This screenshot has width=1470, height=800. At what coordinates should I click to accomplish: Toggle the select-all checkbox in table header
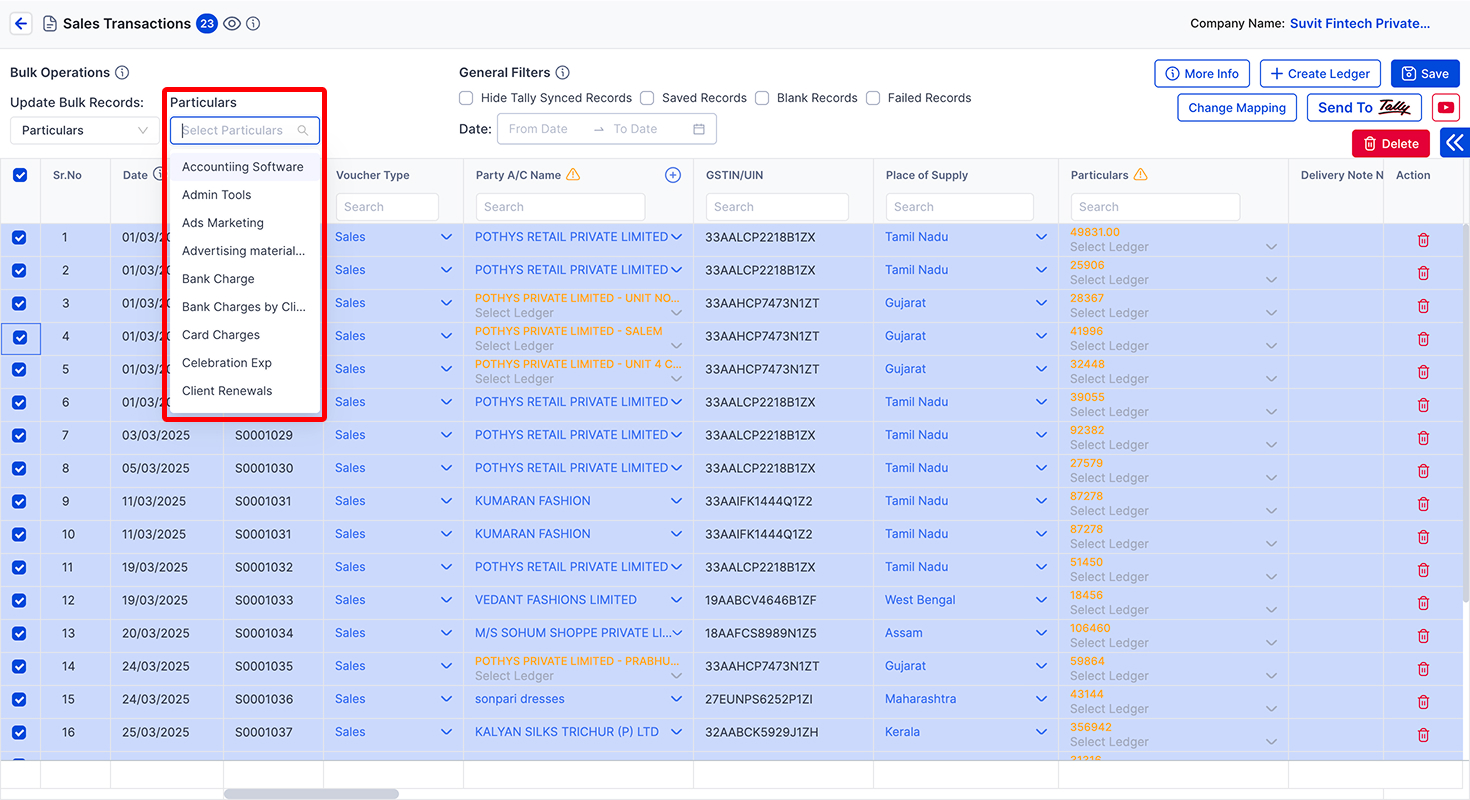20,175
